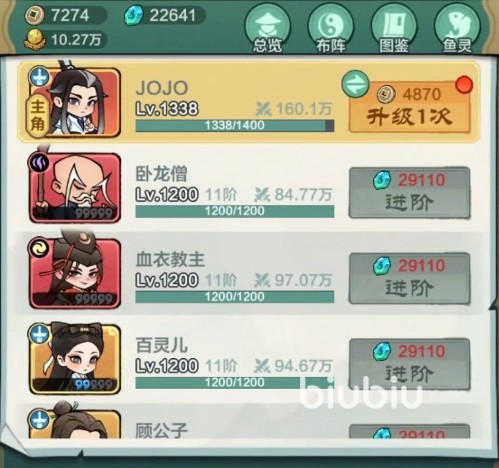
Task: Open the 鱼灵 fish spirit icon
Action: pyautogui.click(x=457, y=28)
